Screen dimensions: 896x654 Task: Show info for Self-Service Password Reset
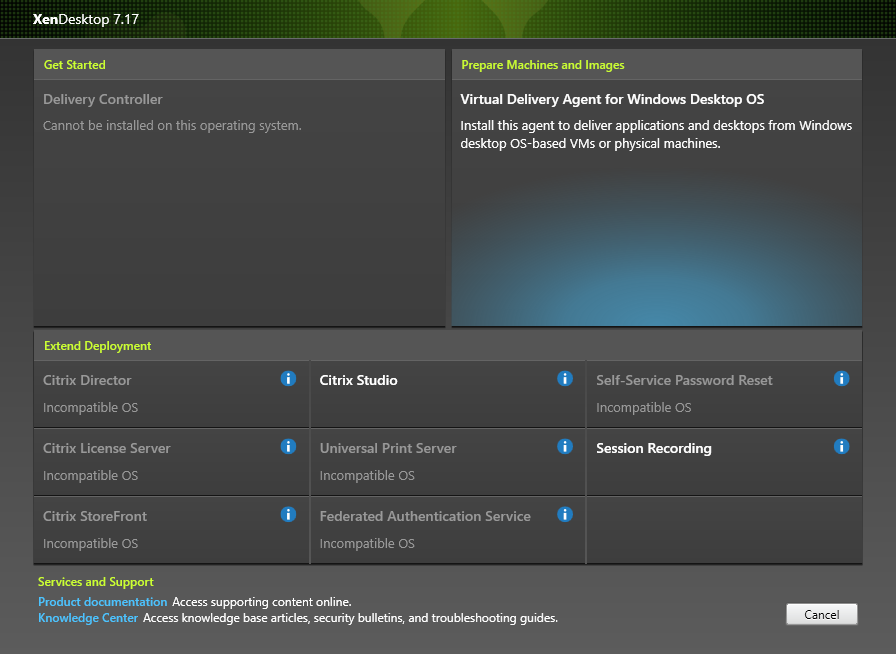[x=841, y=378]
